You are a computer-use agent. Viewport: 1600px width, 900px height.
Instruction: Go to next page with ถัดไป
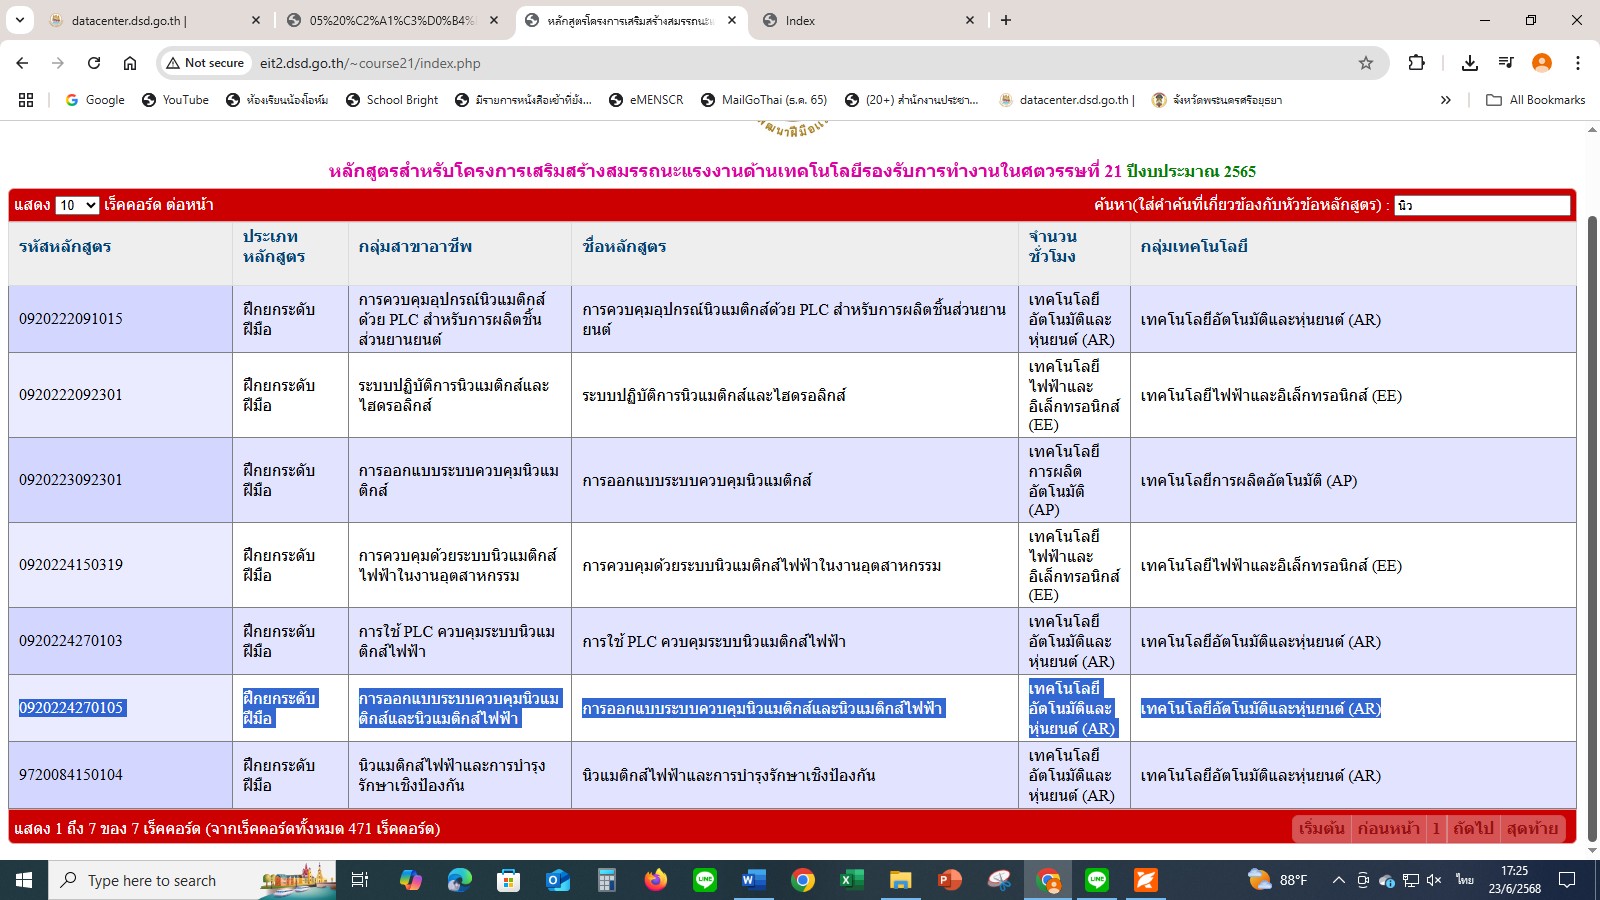(x=1473, y=828)
